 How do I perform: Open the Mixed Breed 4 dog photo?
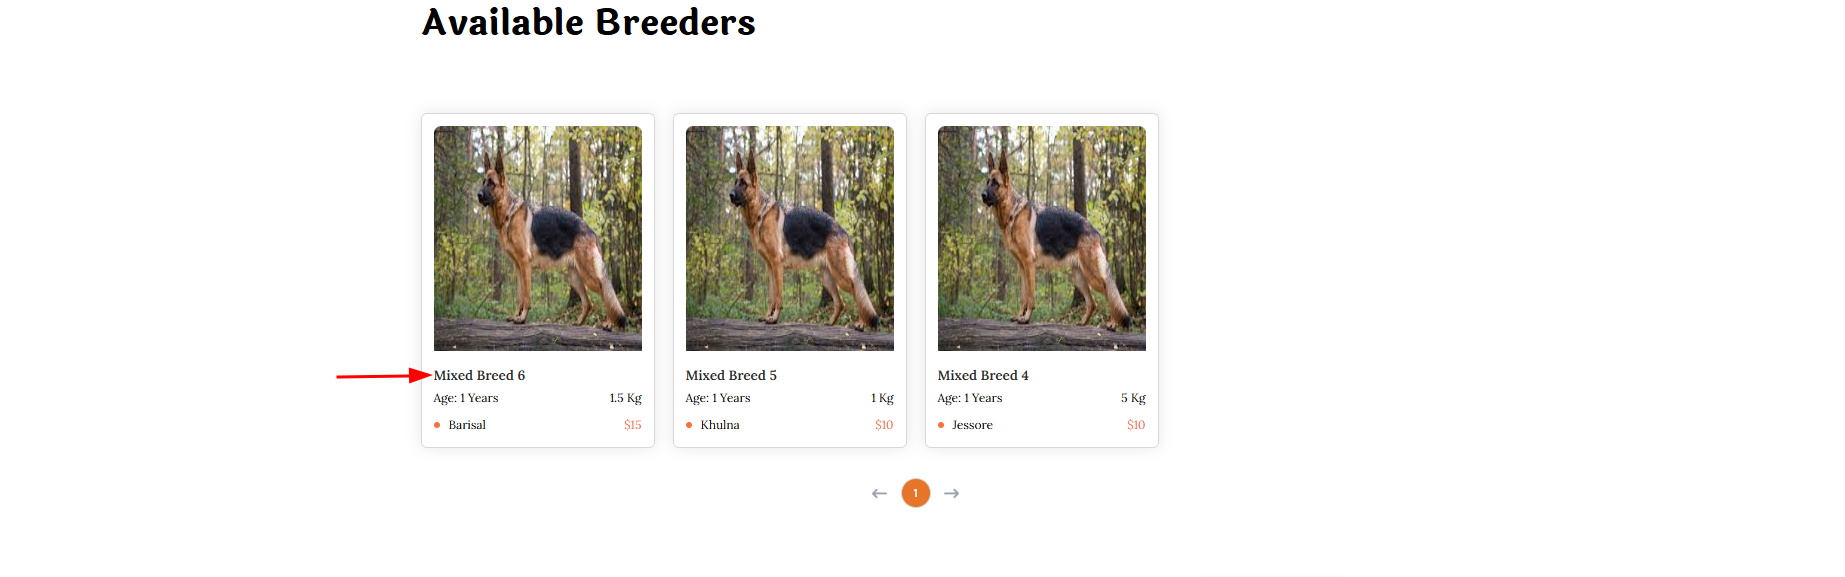[1042, 238]
